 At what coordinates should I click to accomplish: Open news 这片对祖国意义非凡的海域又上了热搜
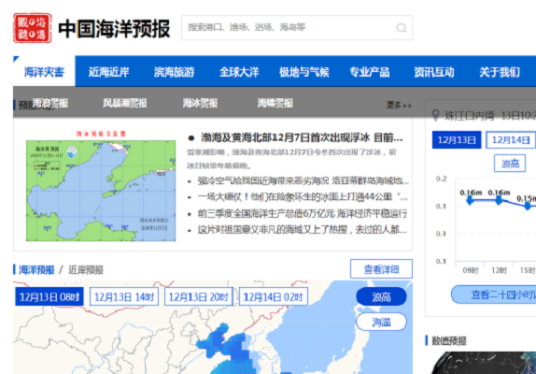coord(302,230)
